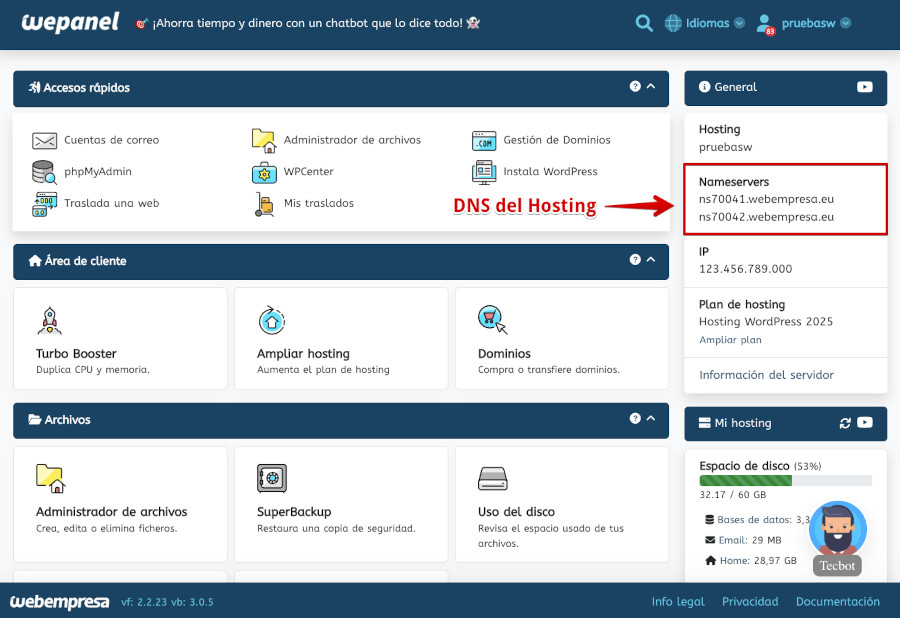Collapse the Archivos section

(x=651, y=418)
